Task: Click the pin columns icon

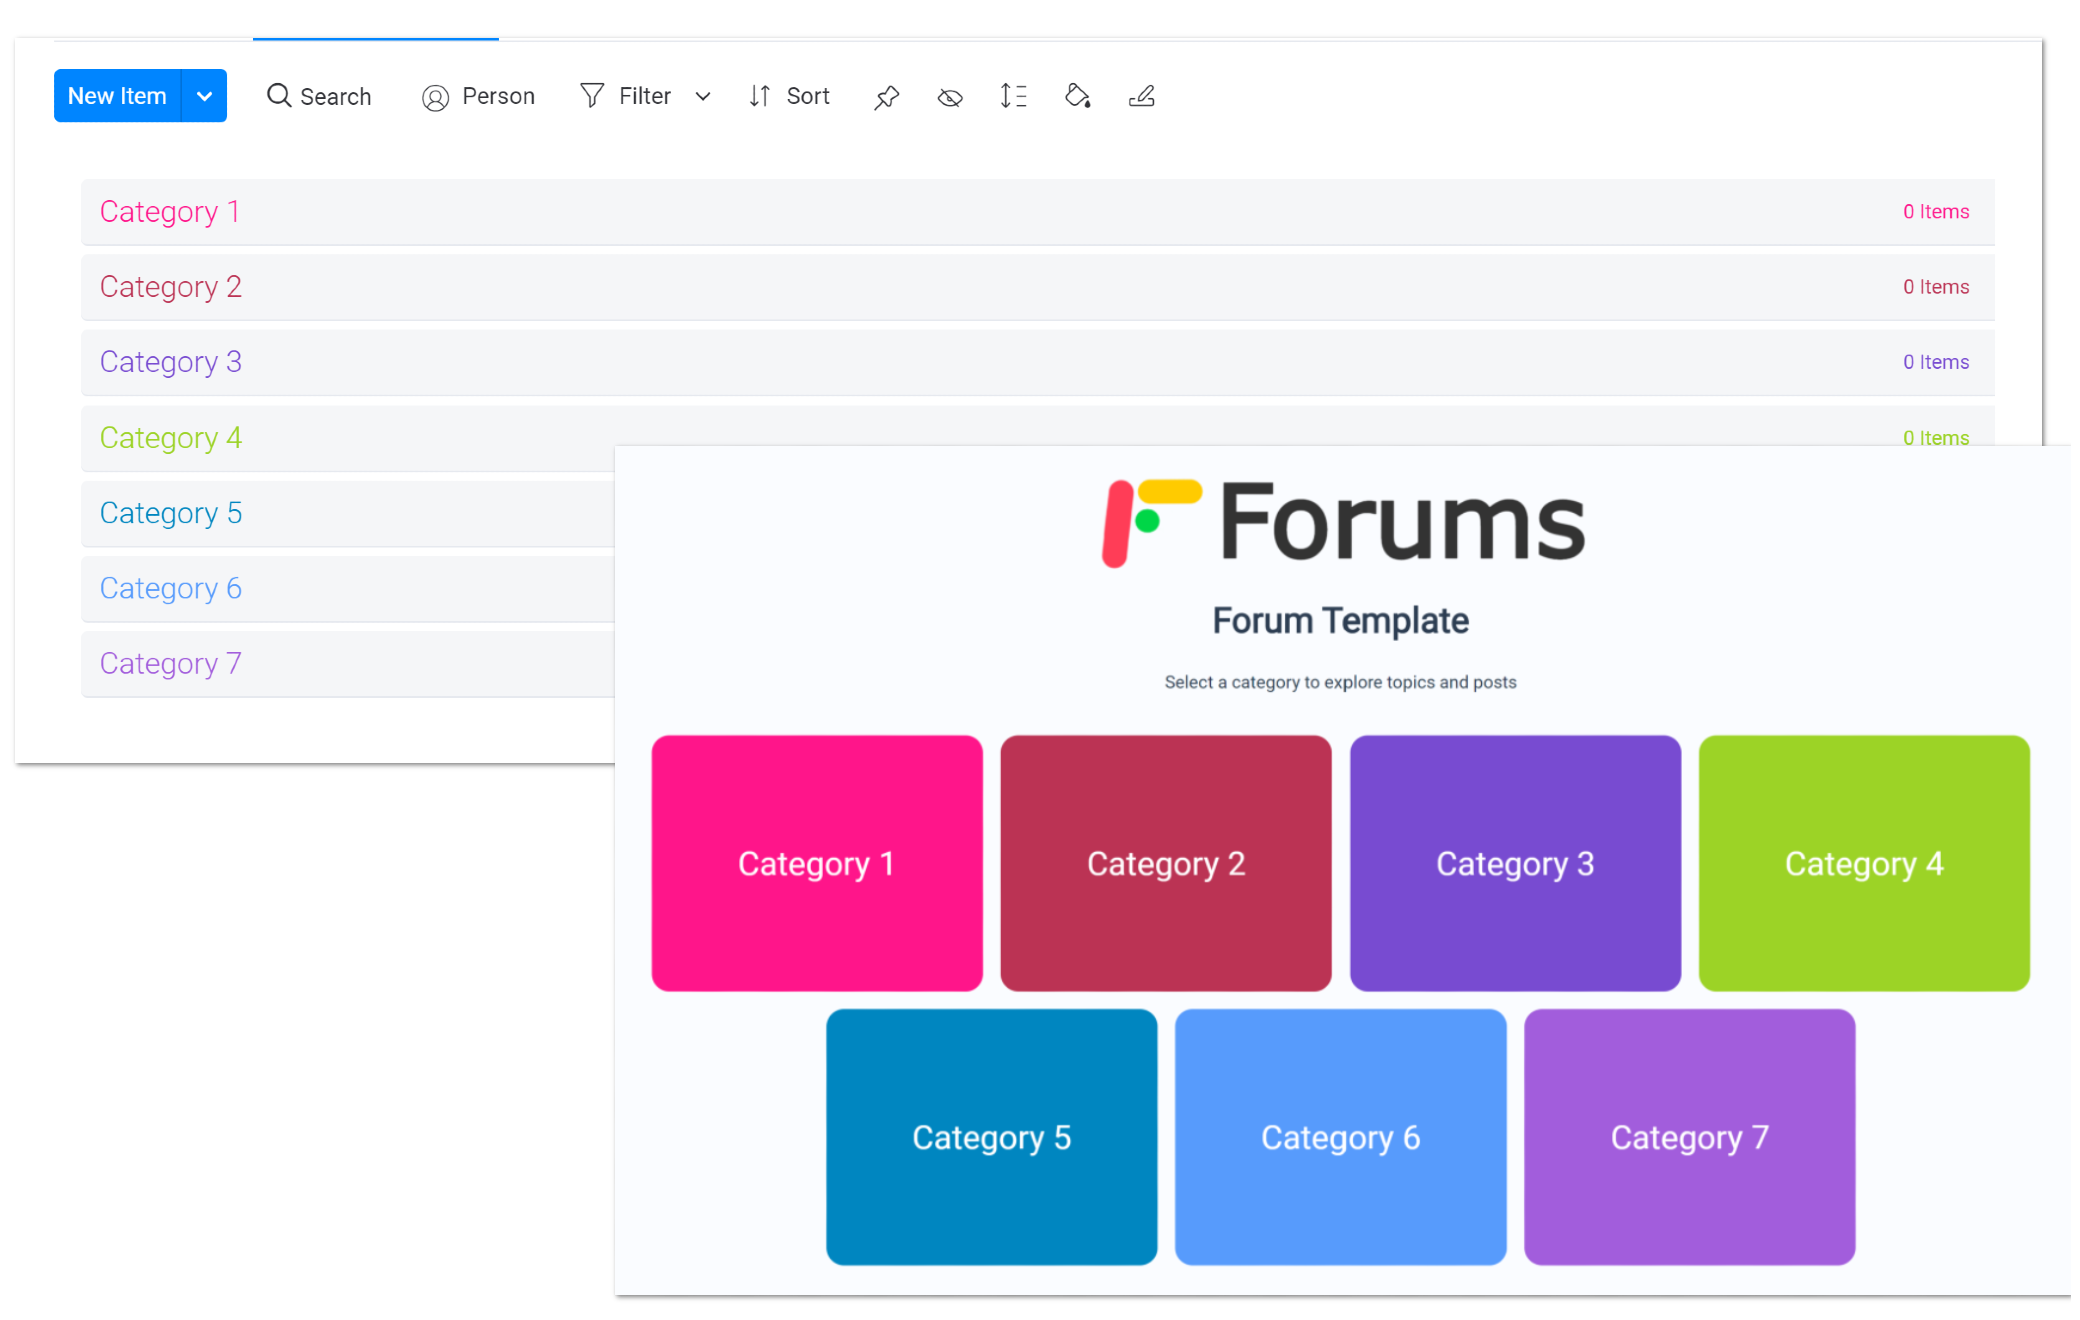Action: (886, 97)
